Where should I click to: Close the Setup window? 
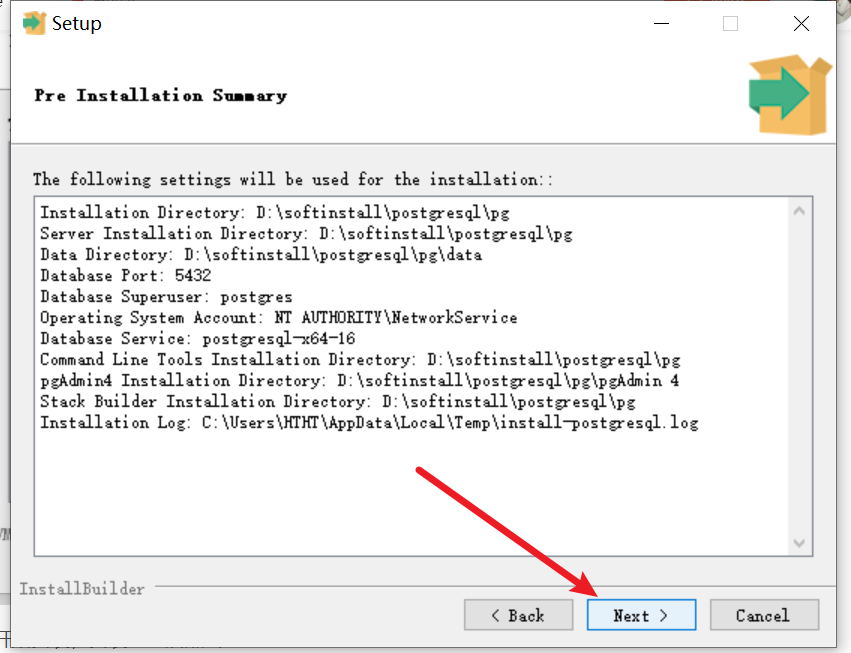click(x=801, y=23)
